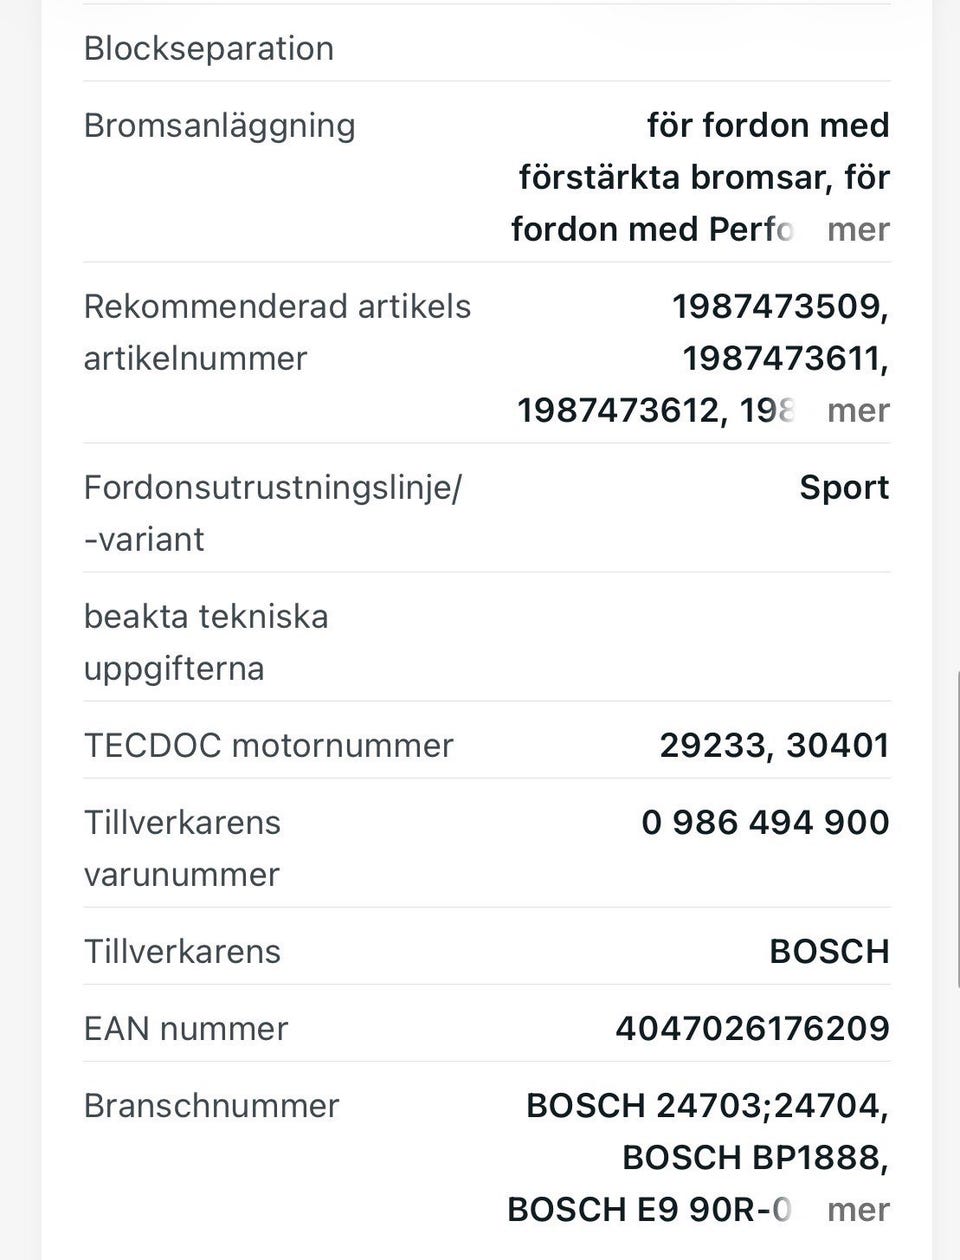This screenshot has height=1260, width=960.
Task: Click BOSCH BP1888 in Branschnummer
Action: [x=750, y=1158]
